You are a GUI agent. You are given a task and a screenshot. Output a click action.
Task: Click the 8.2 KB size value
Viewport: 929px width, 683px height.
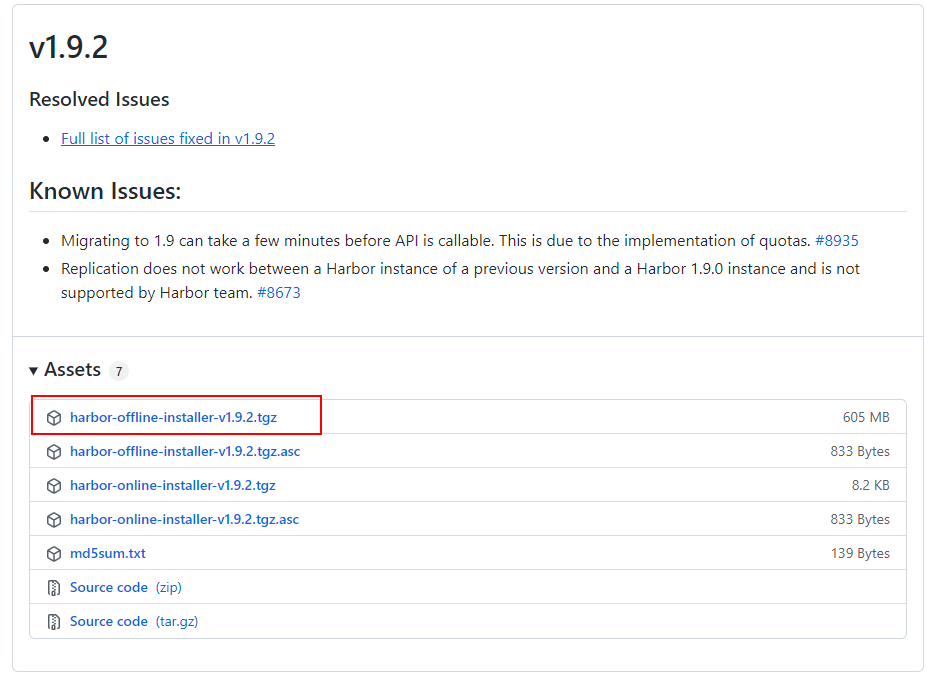tap(870, 485)
